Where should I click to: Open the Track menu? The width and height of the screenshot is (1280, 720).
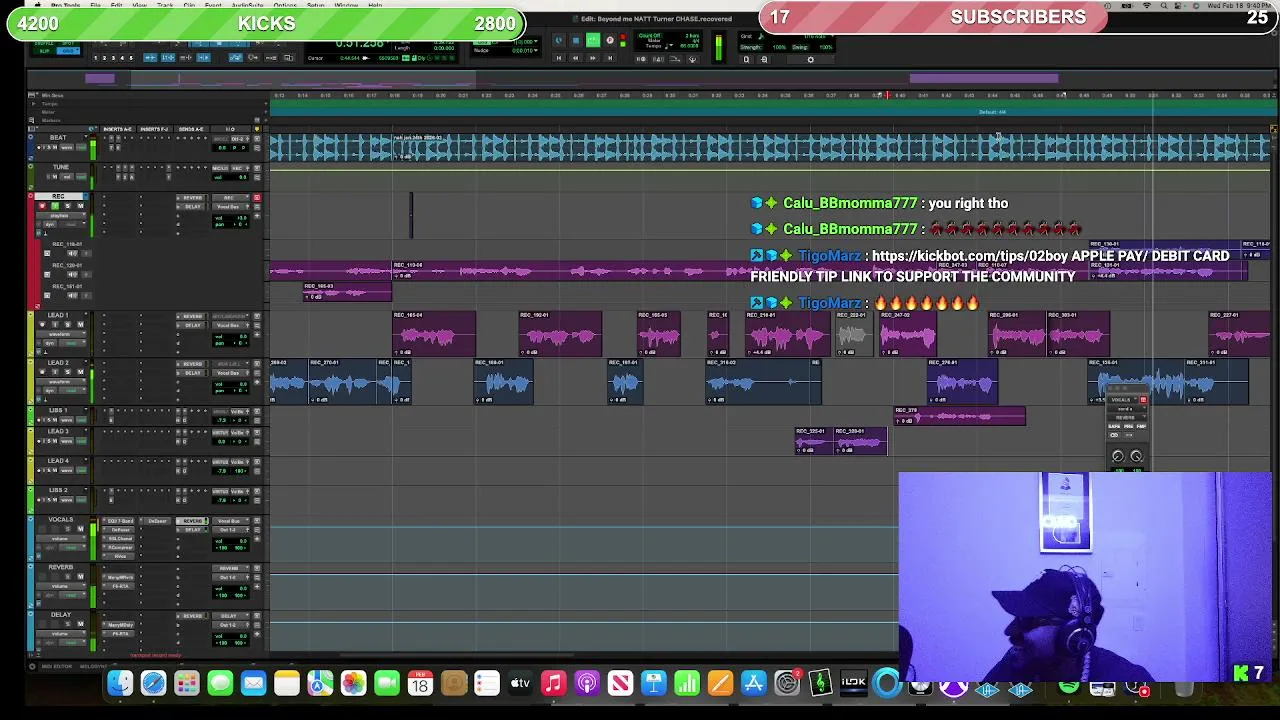(166, 5)
